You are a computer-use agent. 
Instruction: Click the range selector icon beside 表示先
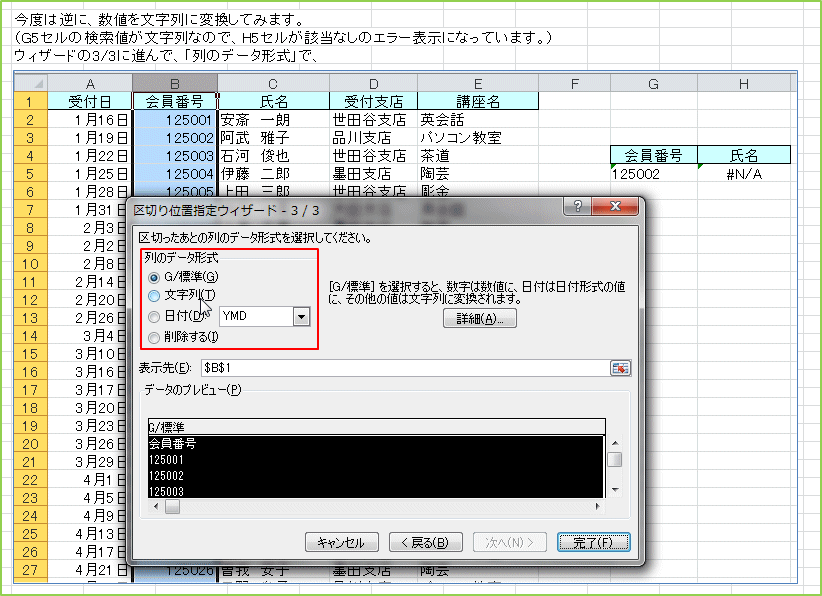click(x=620, y=368)
